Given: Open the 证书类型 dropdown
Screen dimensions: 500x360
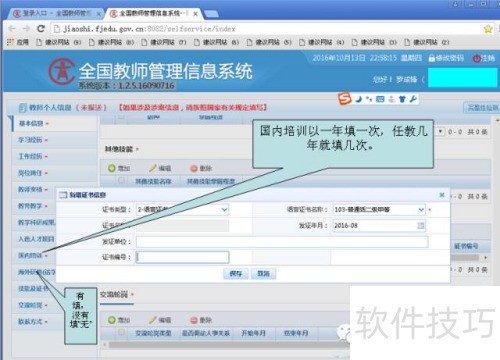Looking at the screenshot, I should click(224, 210).
